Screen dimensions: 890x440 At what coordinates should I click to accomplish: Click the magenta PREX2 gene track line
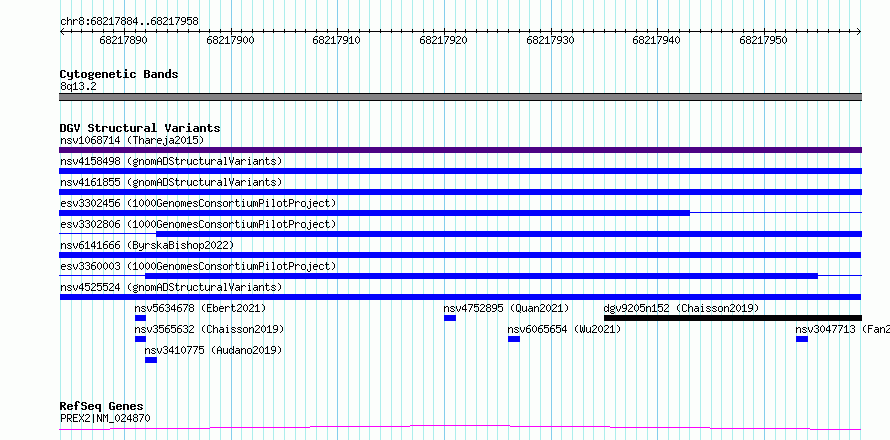coord(460,427)
